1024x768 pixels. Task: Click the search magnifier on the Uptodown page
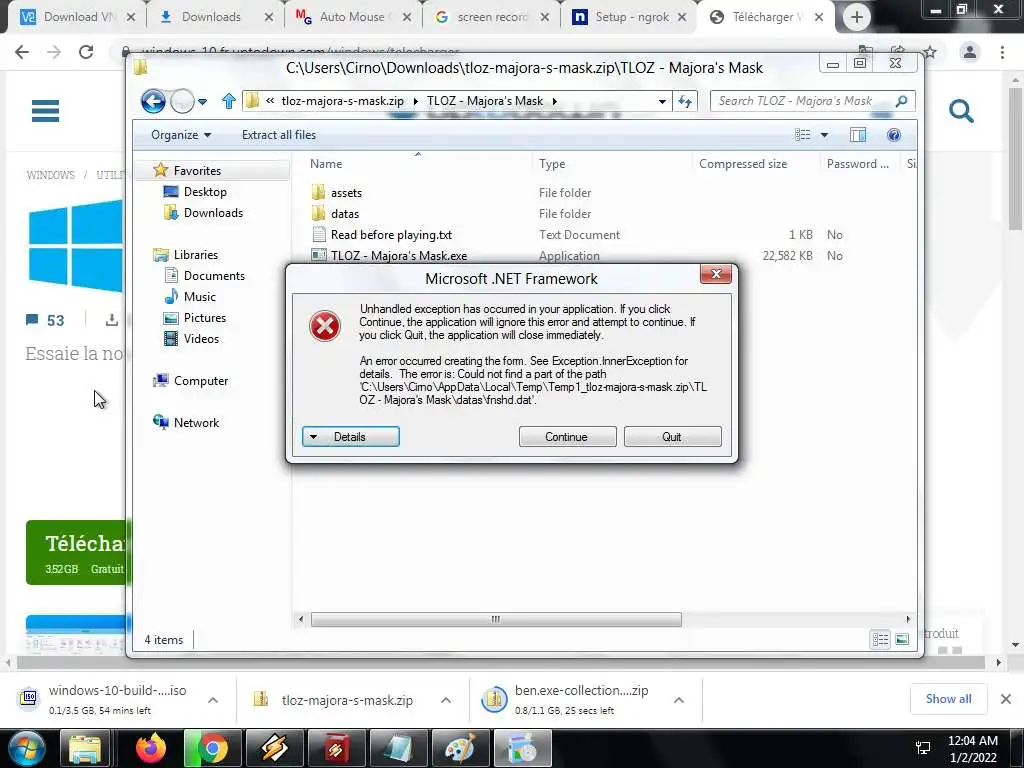(961, 111)
